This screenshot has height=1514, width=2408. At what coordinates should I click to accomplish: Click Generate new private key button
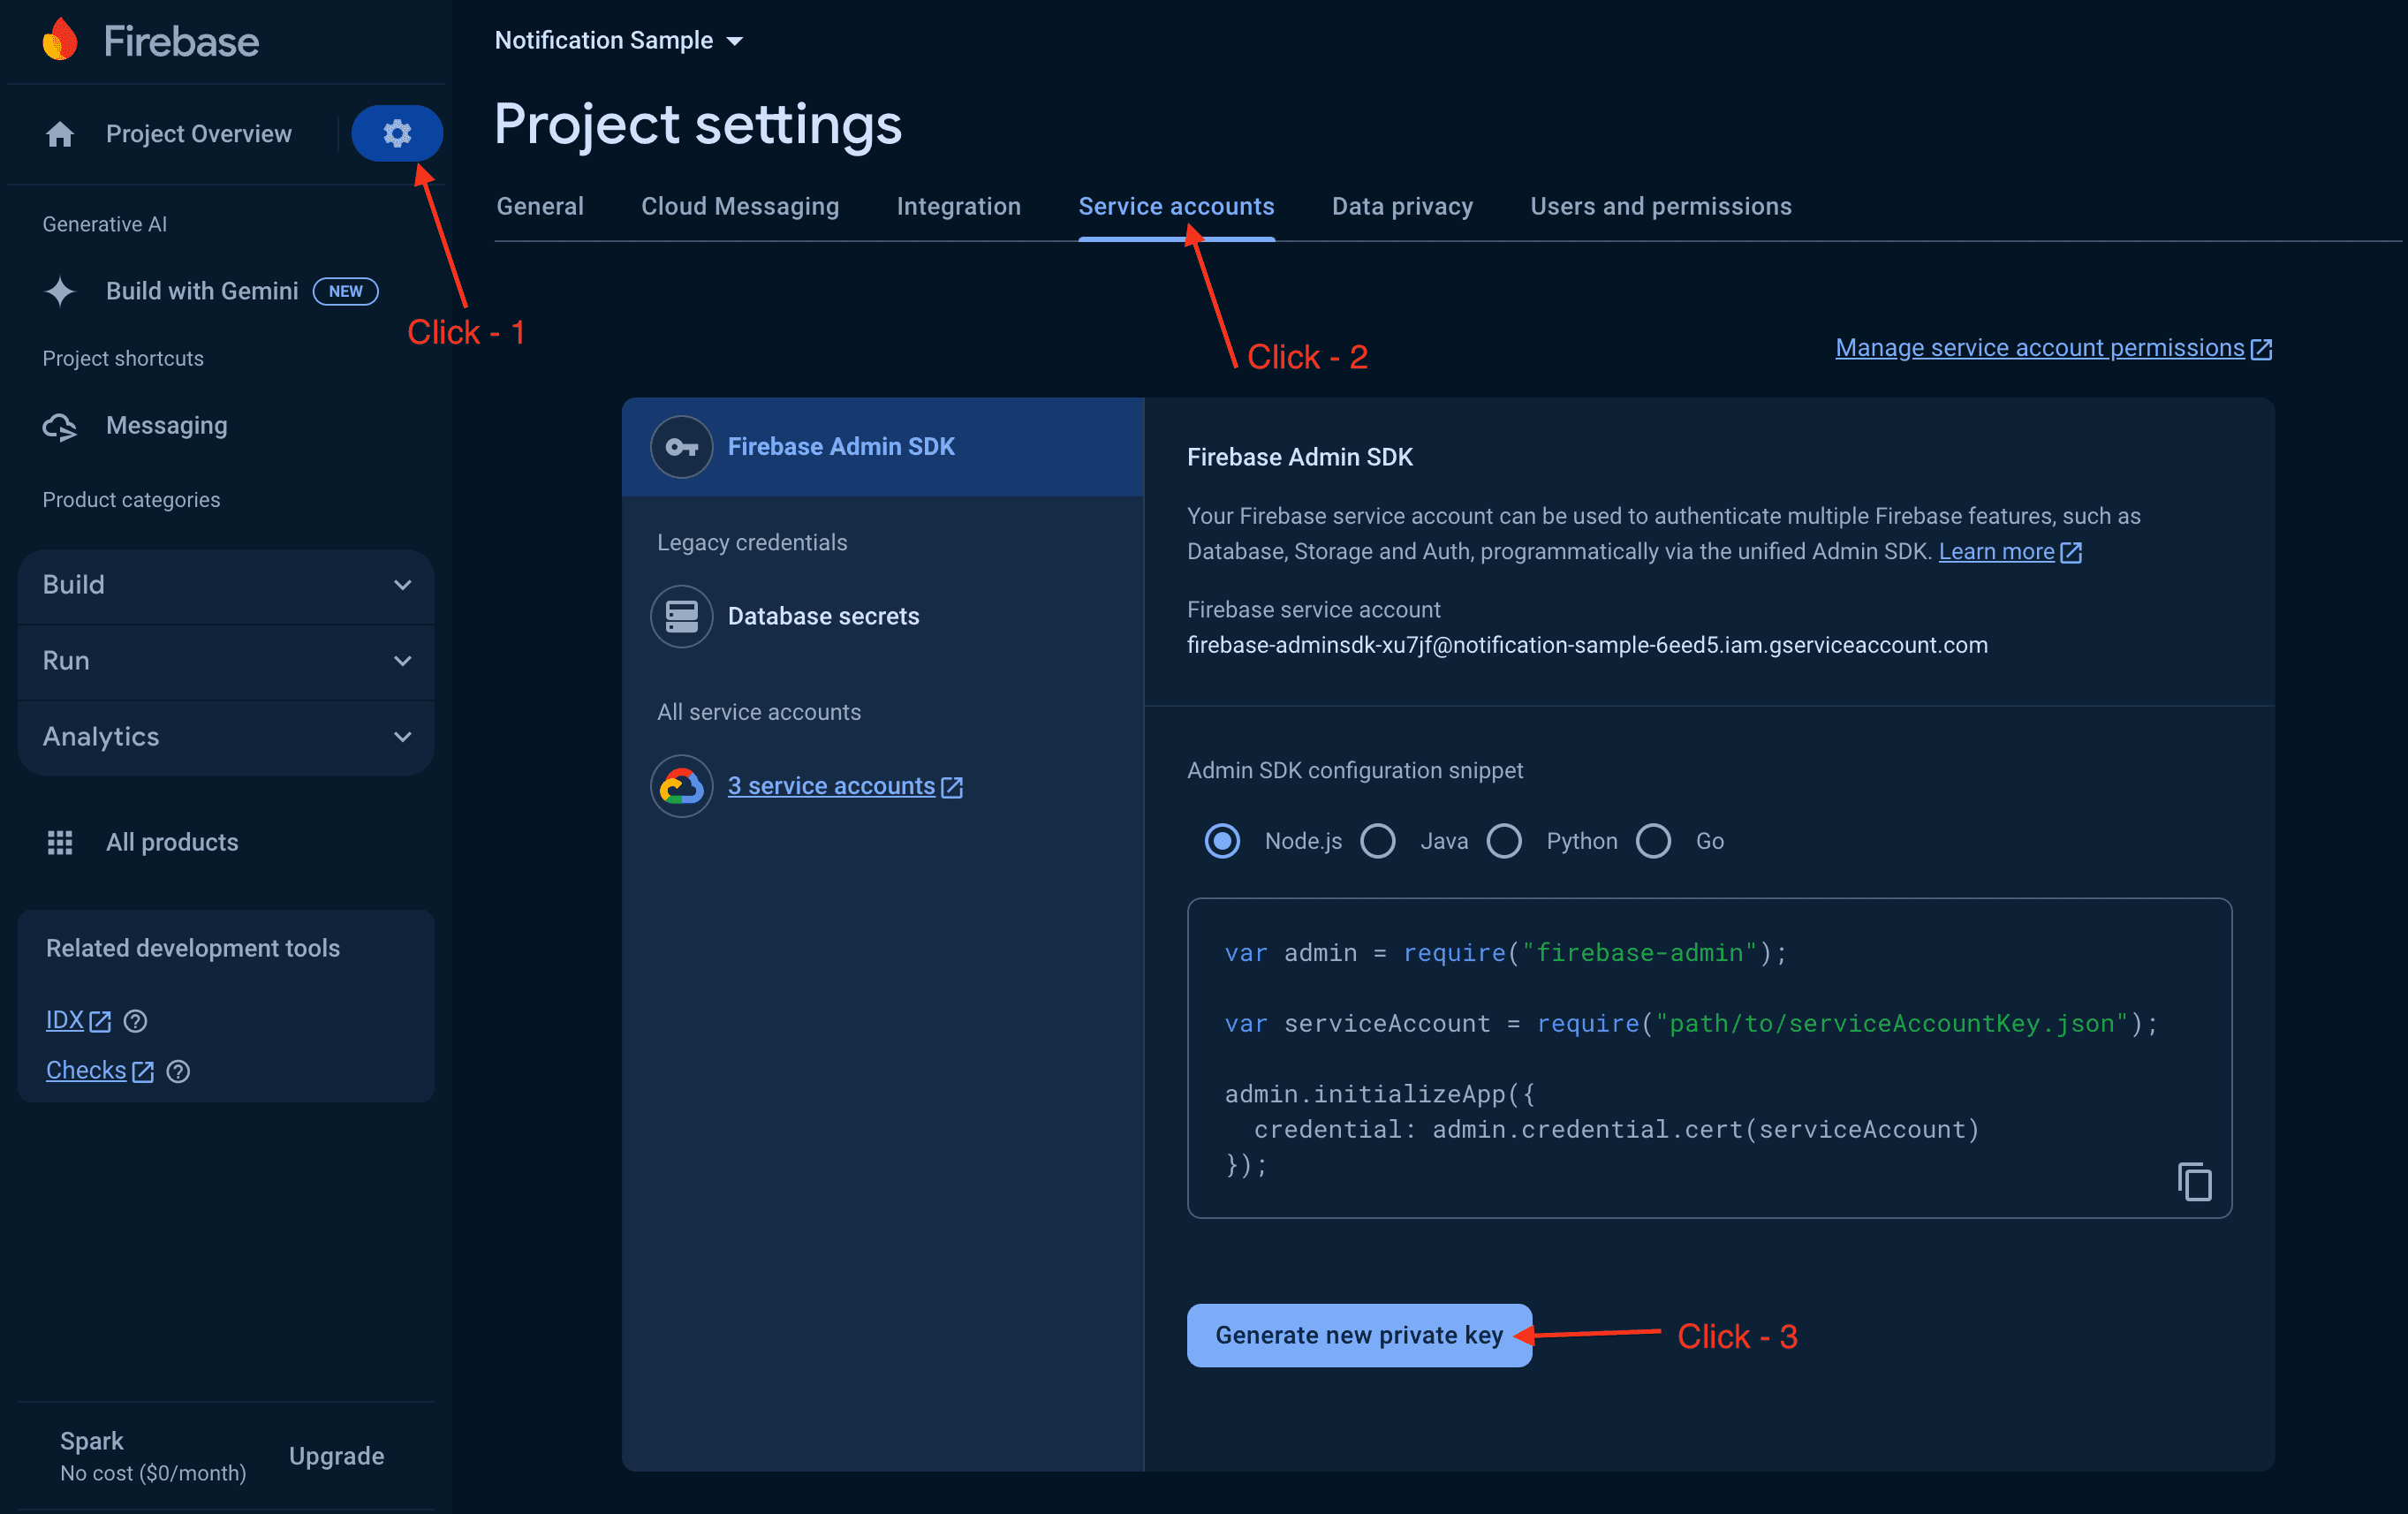coord(1359,1335)
